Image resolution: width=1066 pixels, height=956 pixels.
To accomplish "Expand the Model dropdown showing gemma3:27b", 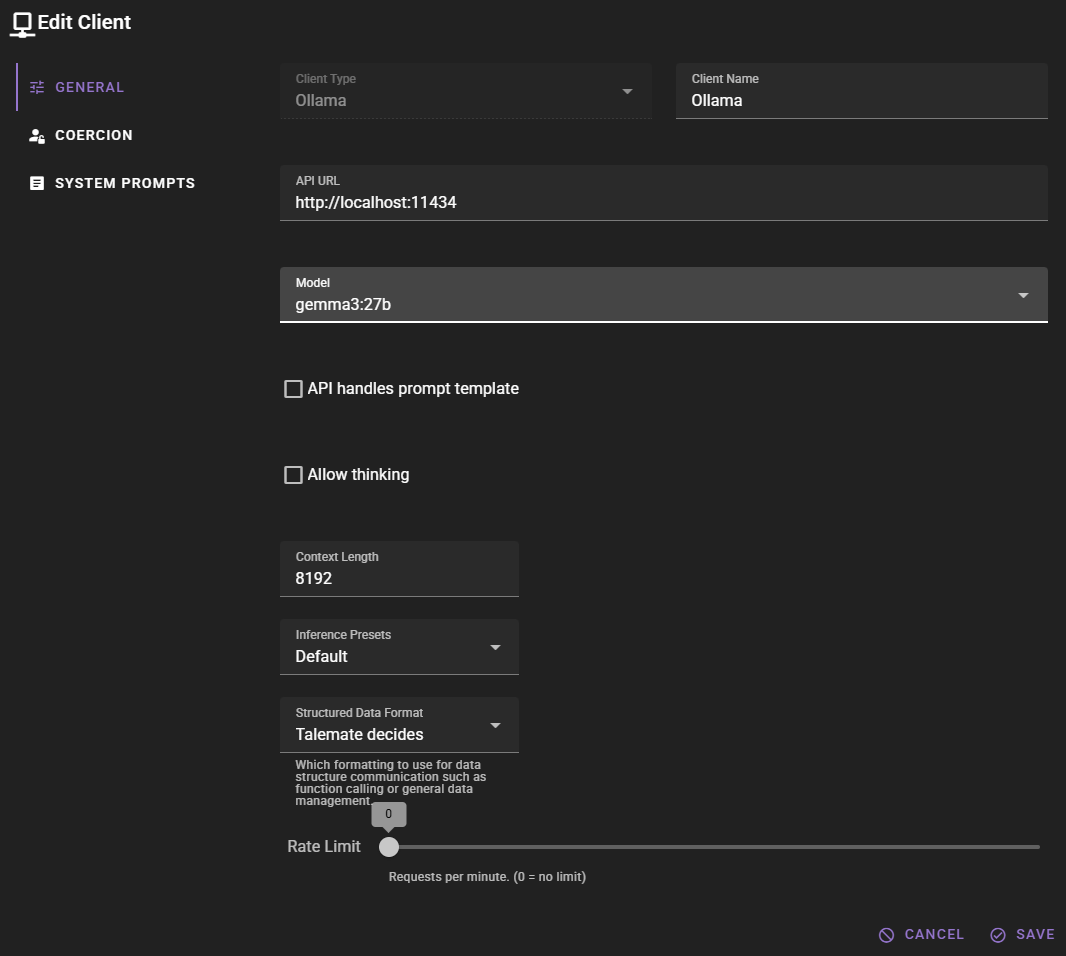I will 1023,295.
